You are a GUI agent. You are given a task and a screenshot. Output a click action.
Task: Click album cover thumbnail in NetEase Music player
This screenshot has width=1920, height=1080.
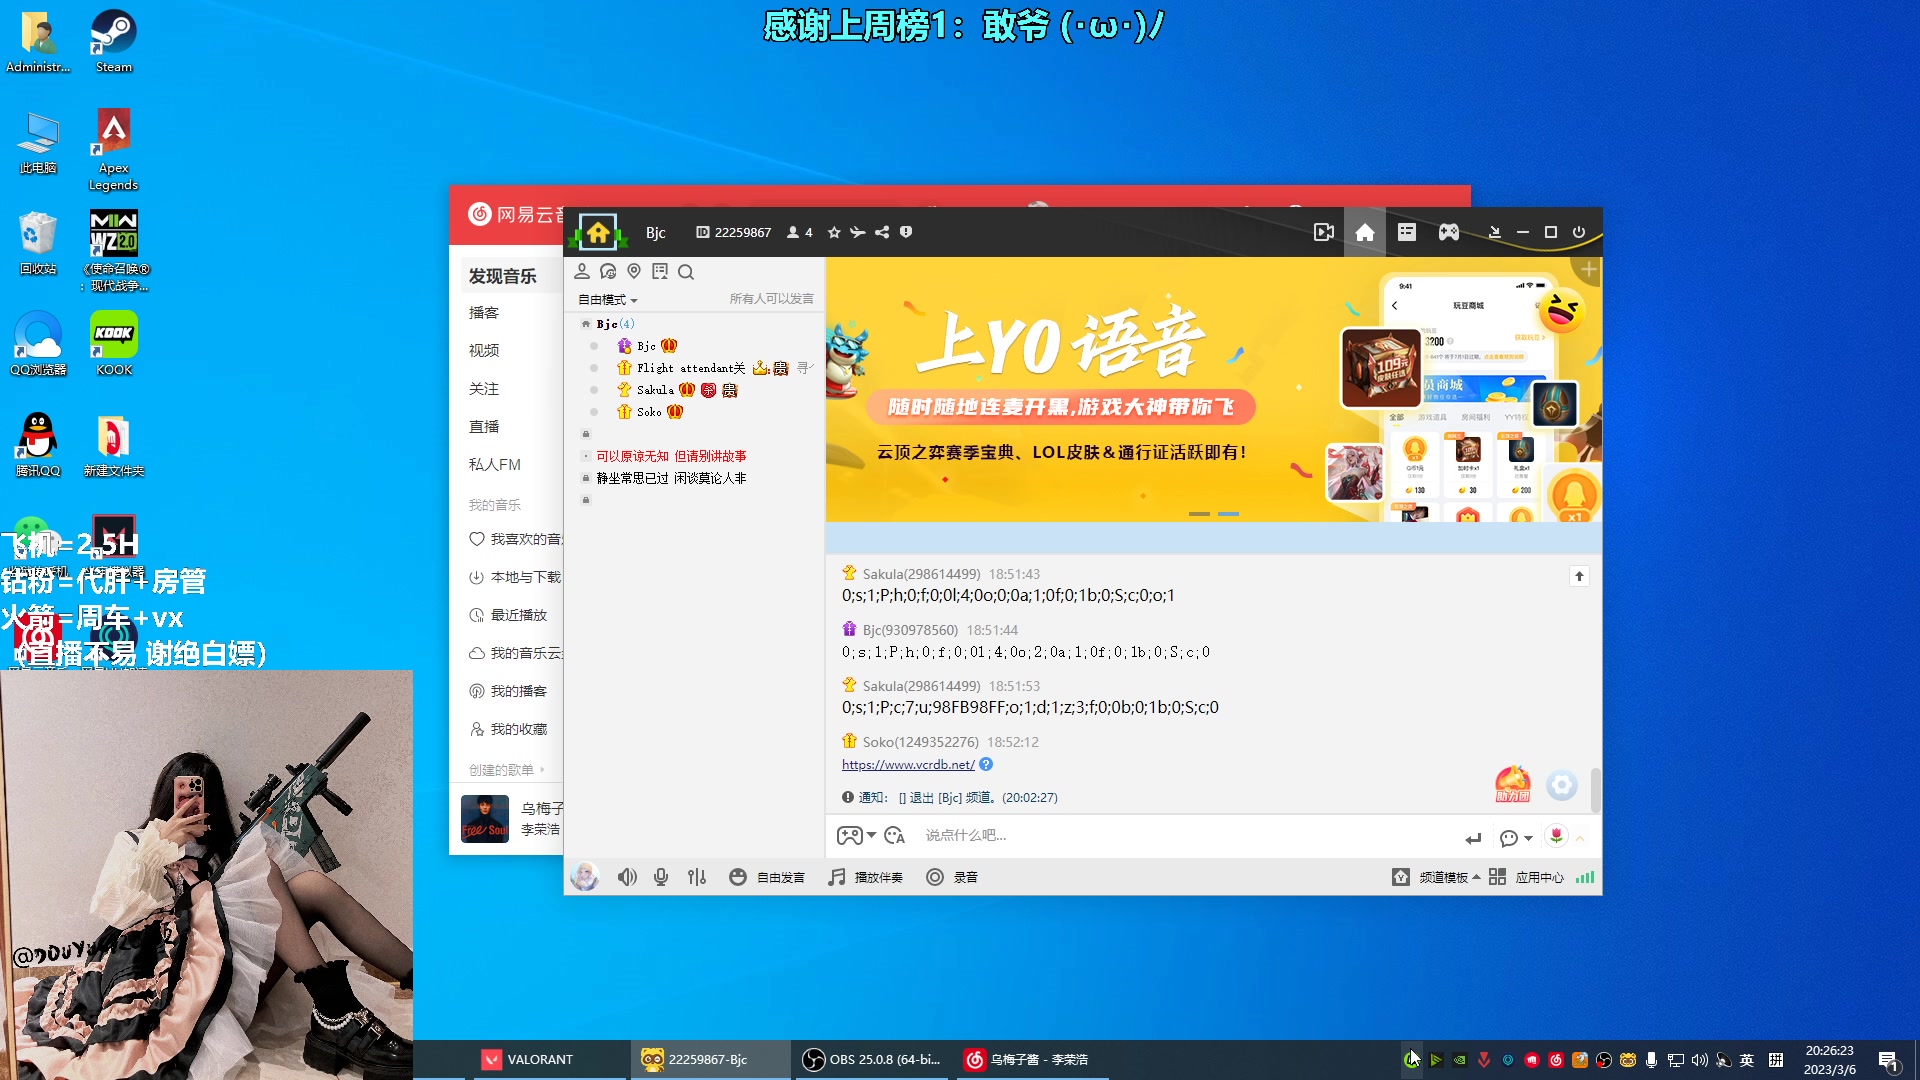(x=485, y=819)
